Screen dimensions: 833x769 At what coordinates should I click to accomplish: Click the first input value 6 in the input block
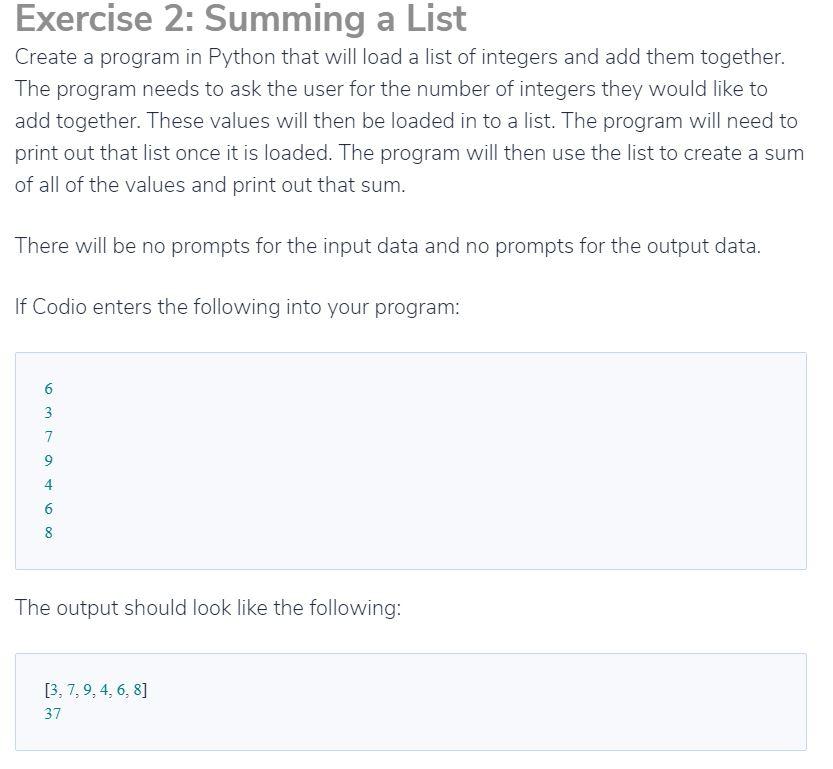pyautogui.click(x=48, y=389)
